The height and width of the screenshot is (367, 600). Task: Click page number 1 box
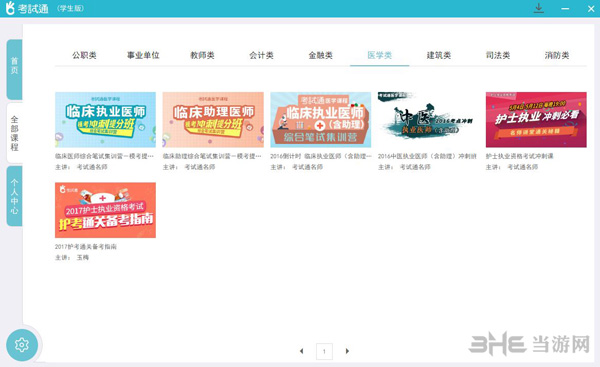(324, 351)
